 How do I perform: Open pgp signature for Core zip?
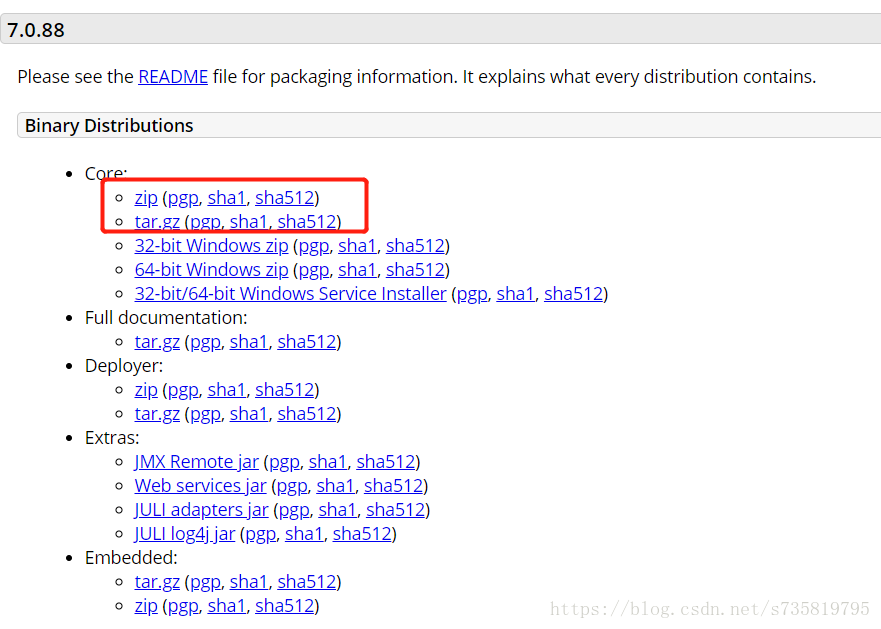[x=183, y=198]
